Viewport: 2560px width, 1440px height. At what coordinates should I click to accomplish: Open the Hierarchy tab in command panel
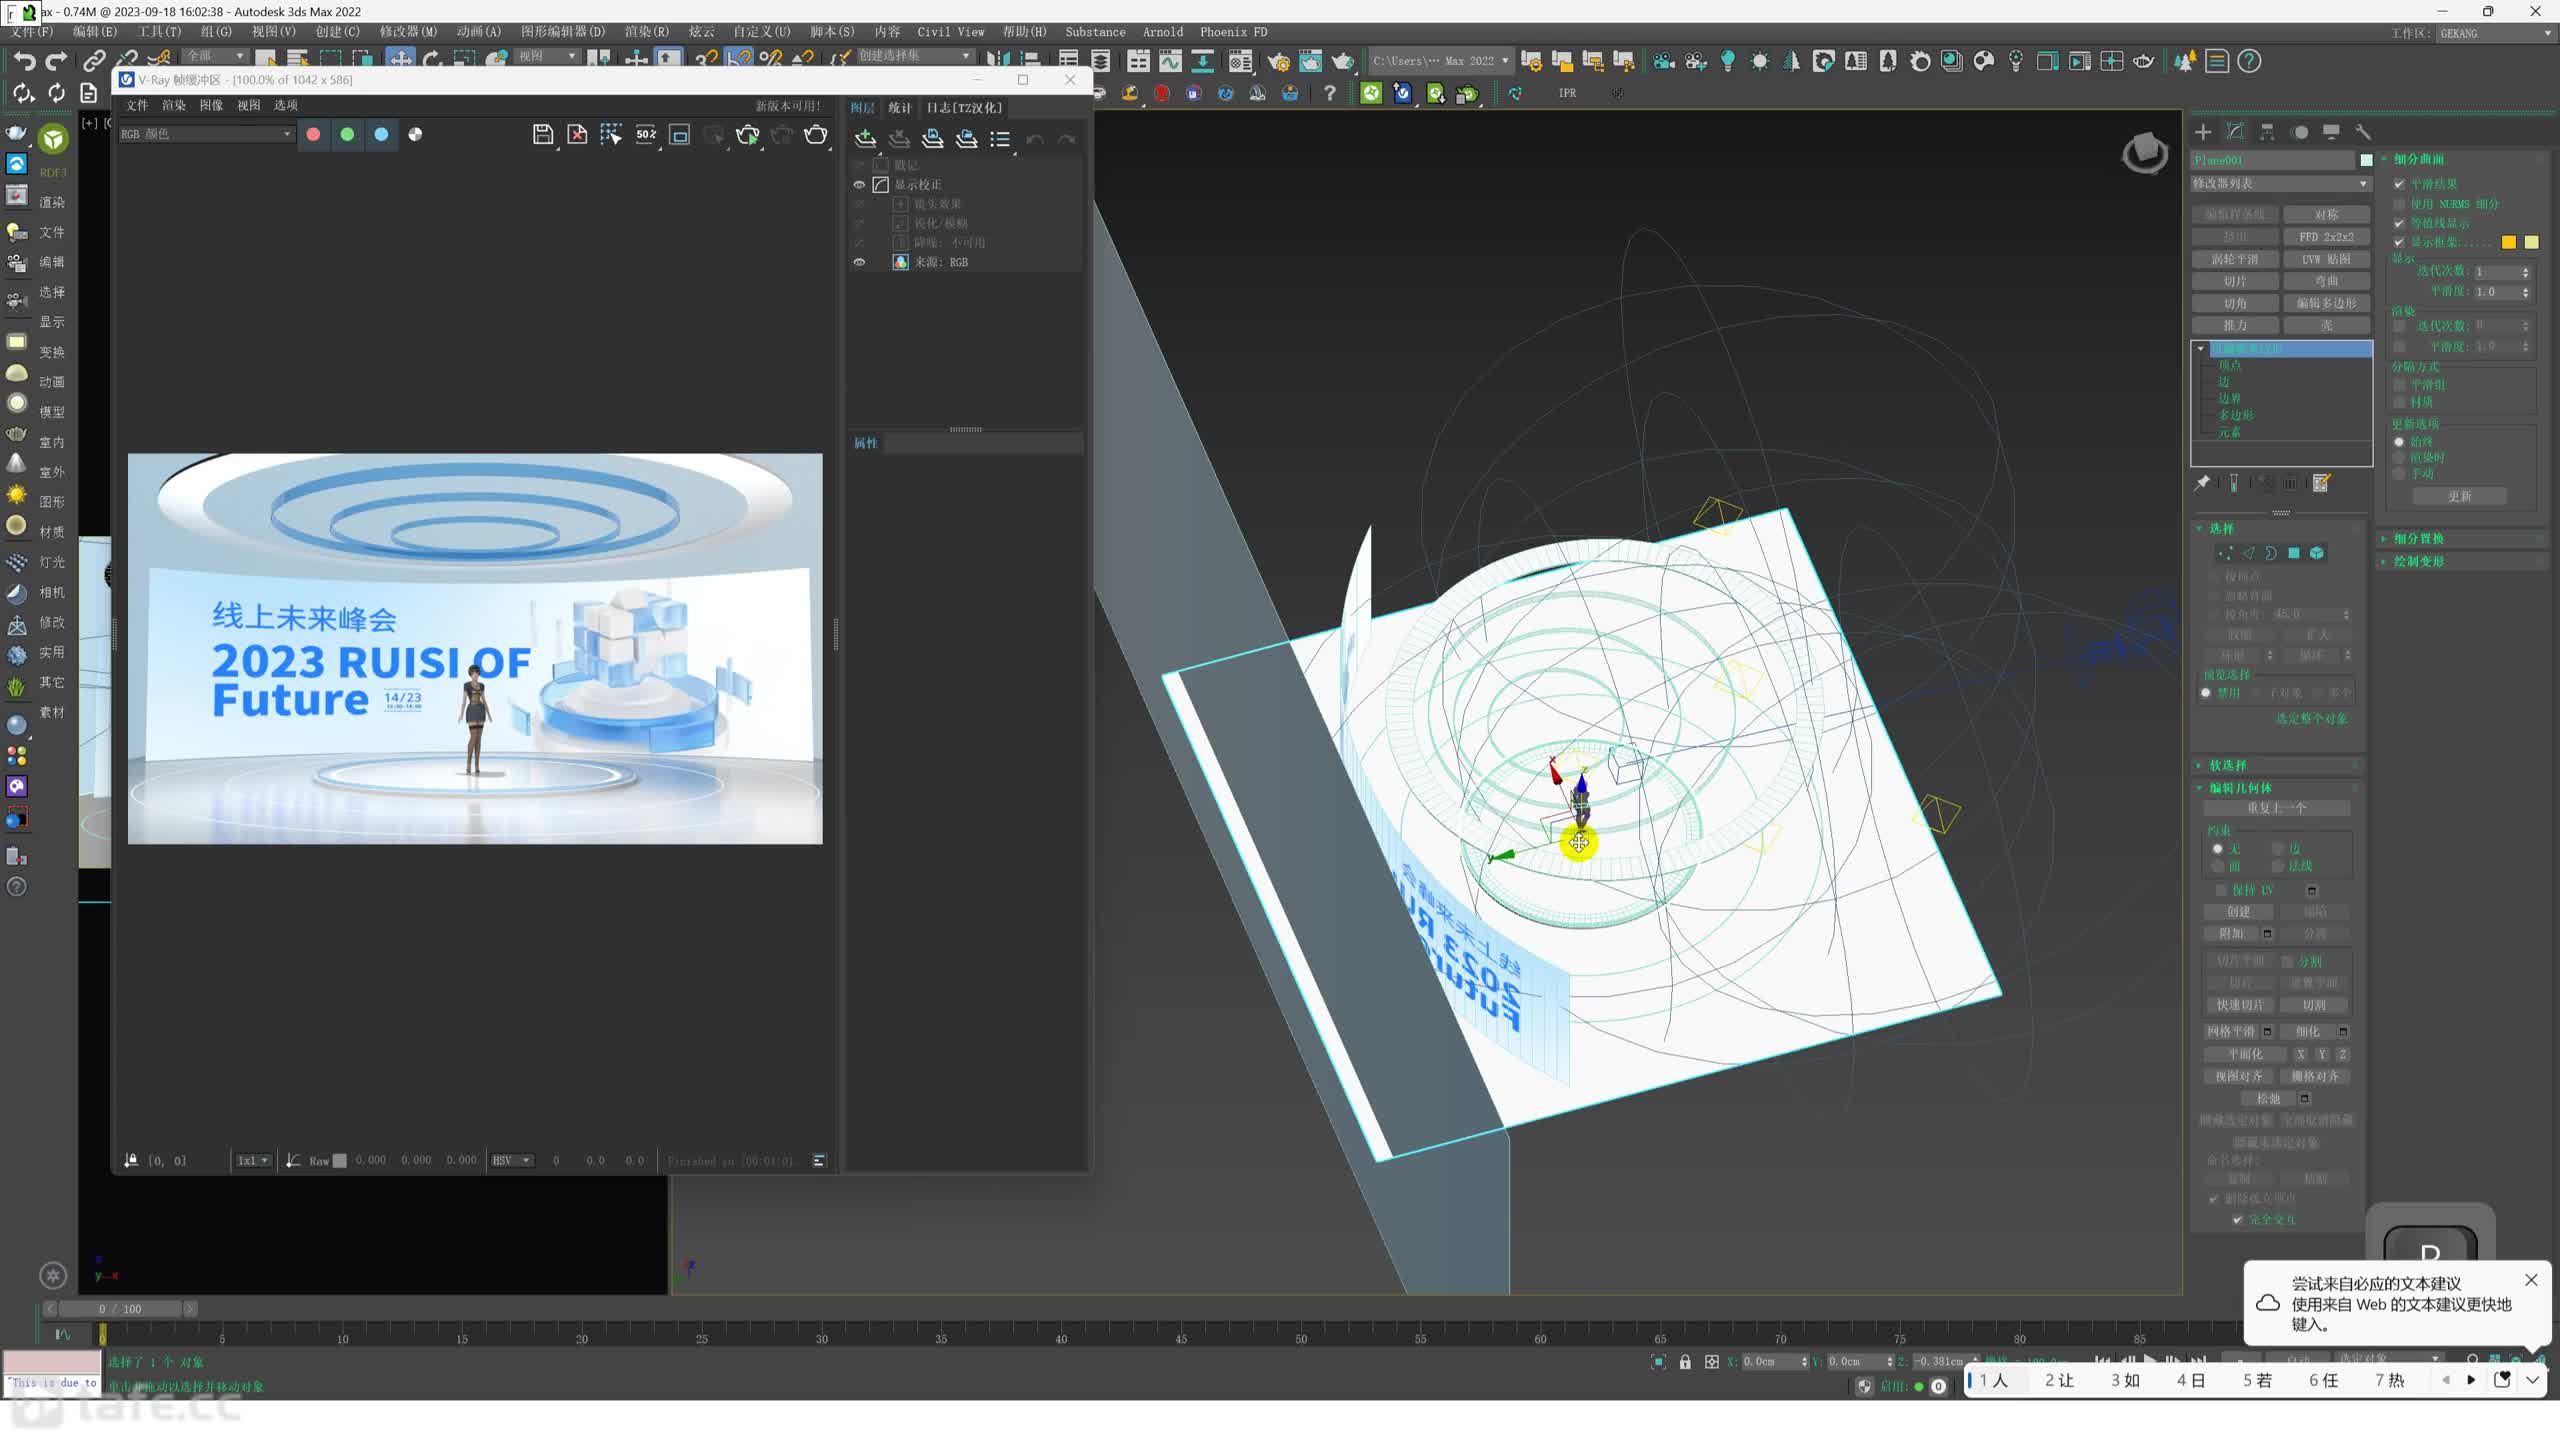(x=2267, y=132)
